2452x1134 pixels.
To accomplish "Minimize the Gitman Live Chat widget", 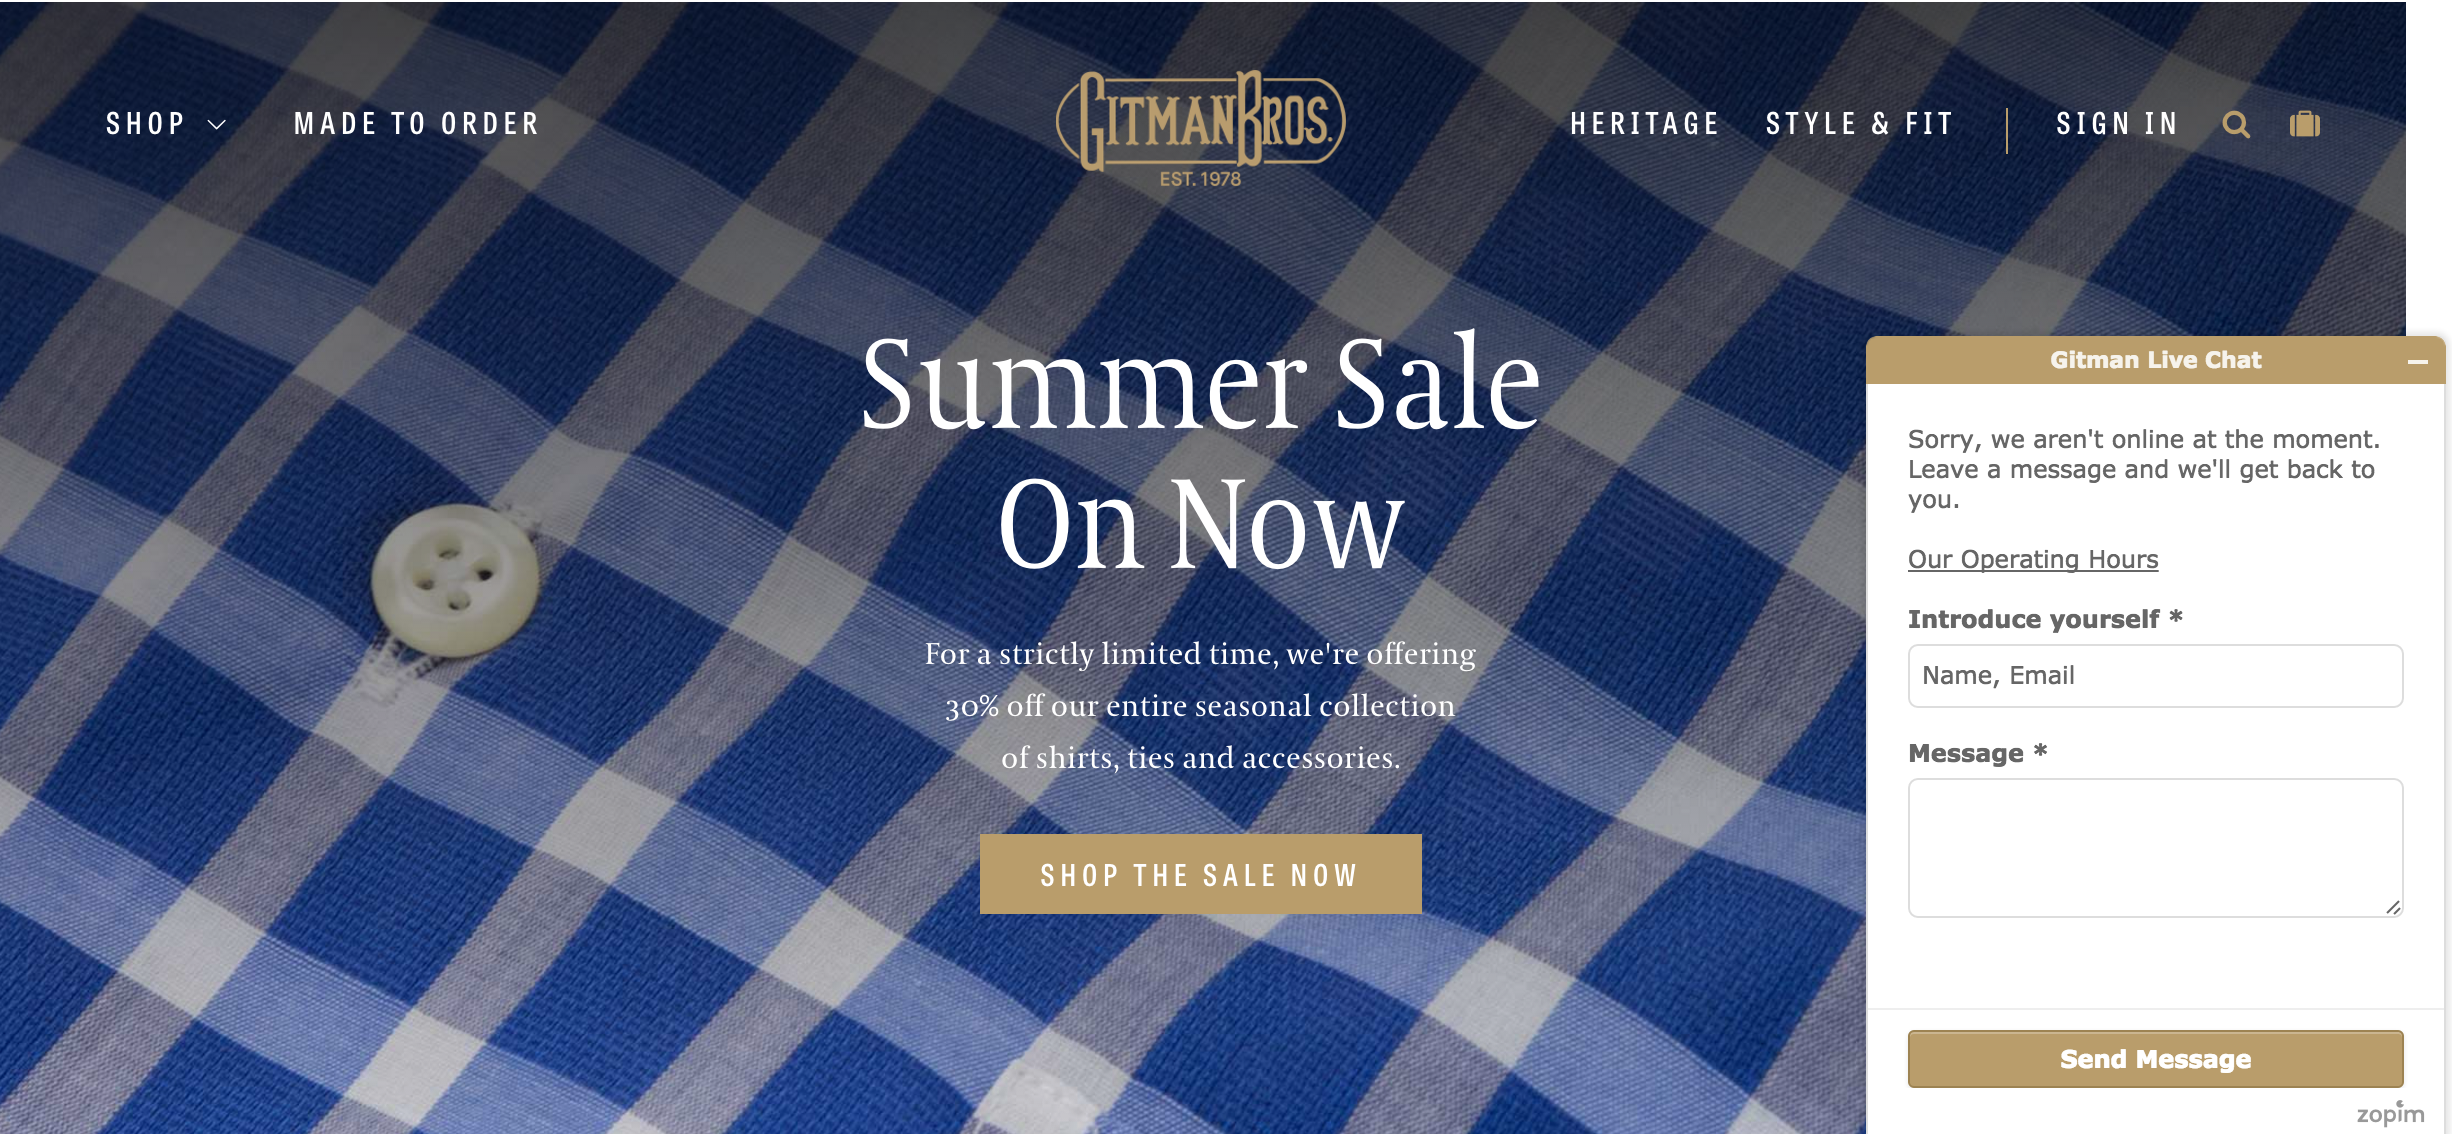I will click(x=2418, y=361).
